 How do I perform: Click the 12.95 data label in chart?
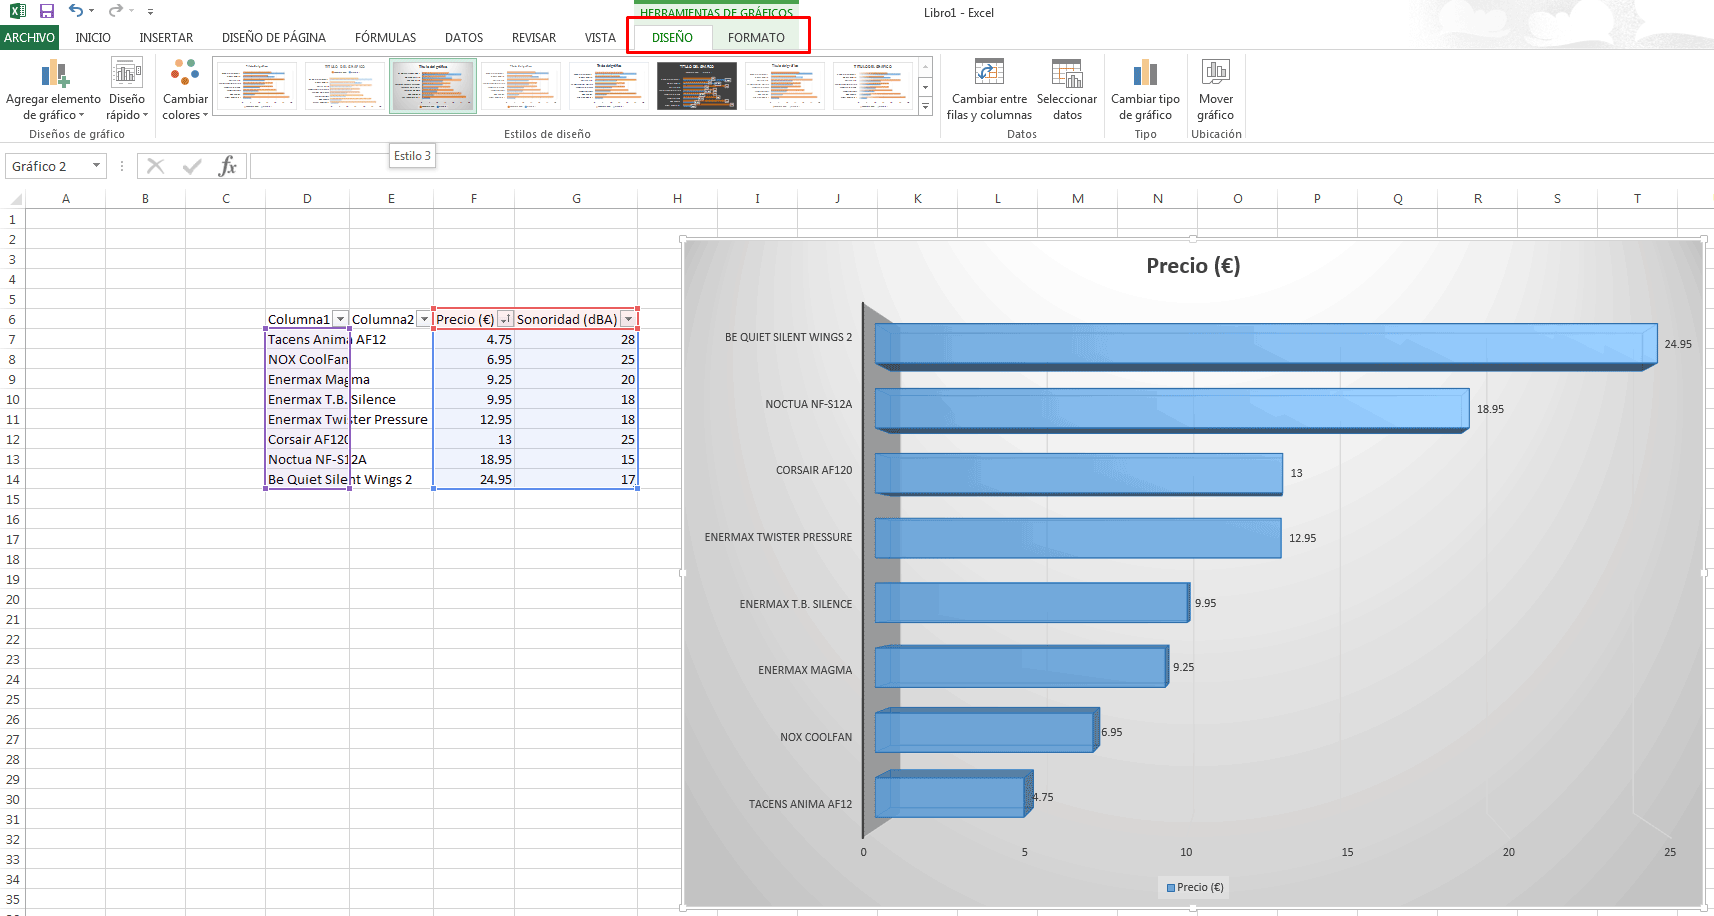point(1302,538)
